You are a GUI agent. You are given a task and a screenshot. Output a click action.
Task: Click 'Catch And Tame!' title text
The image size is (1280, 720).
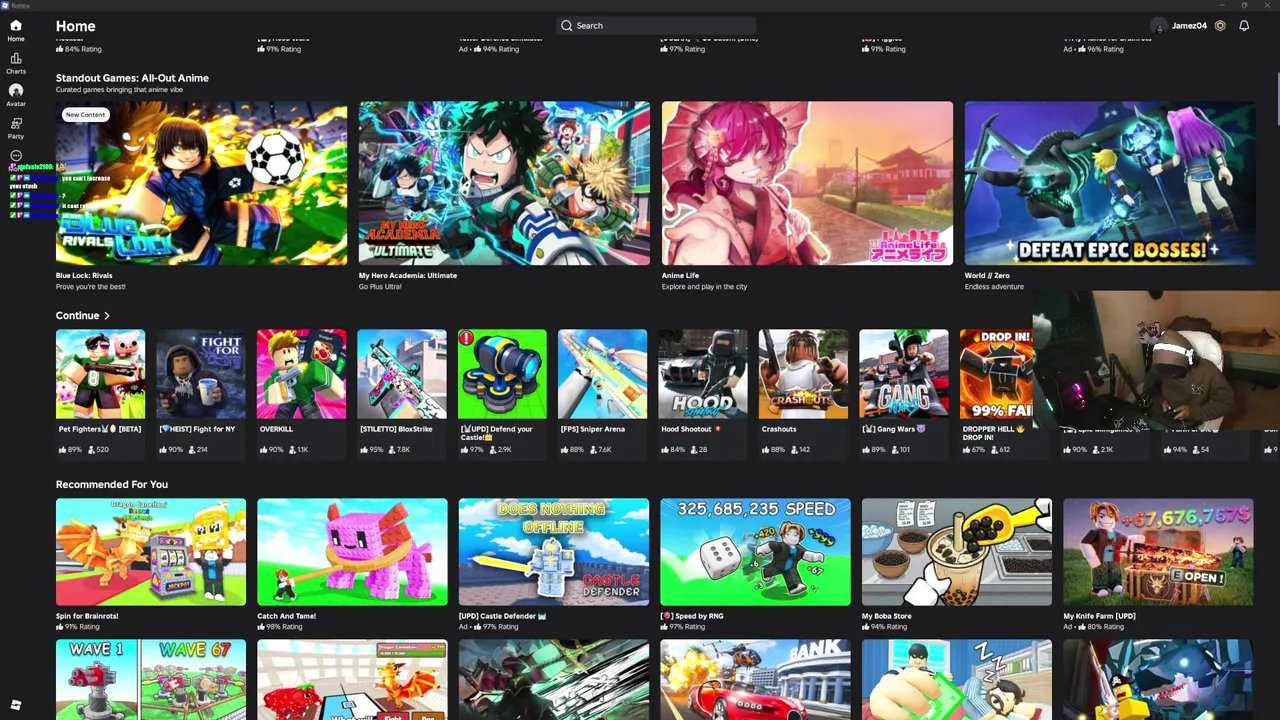(x=286, y=616)
